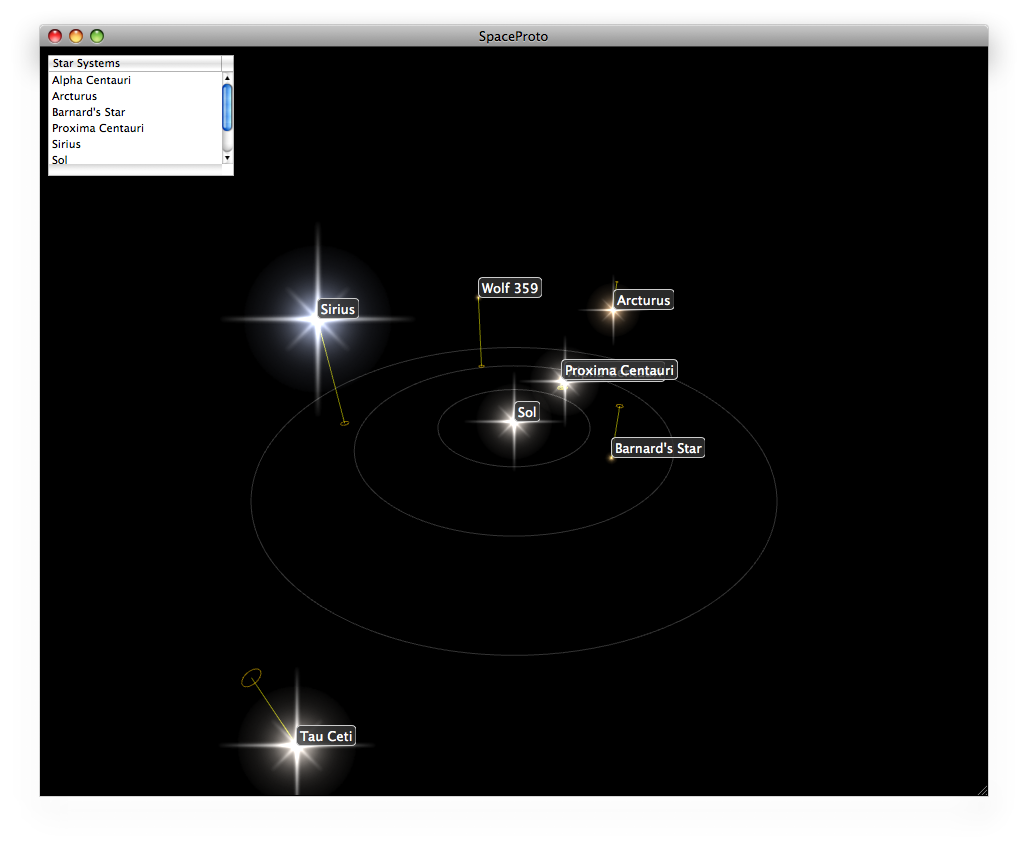Click the list scrollbar up arrow
This screenshot has width=1028, height=851.
coord(227,78)
